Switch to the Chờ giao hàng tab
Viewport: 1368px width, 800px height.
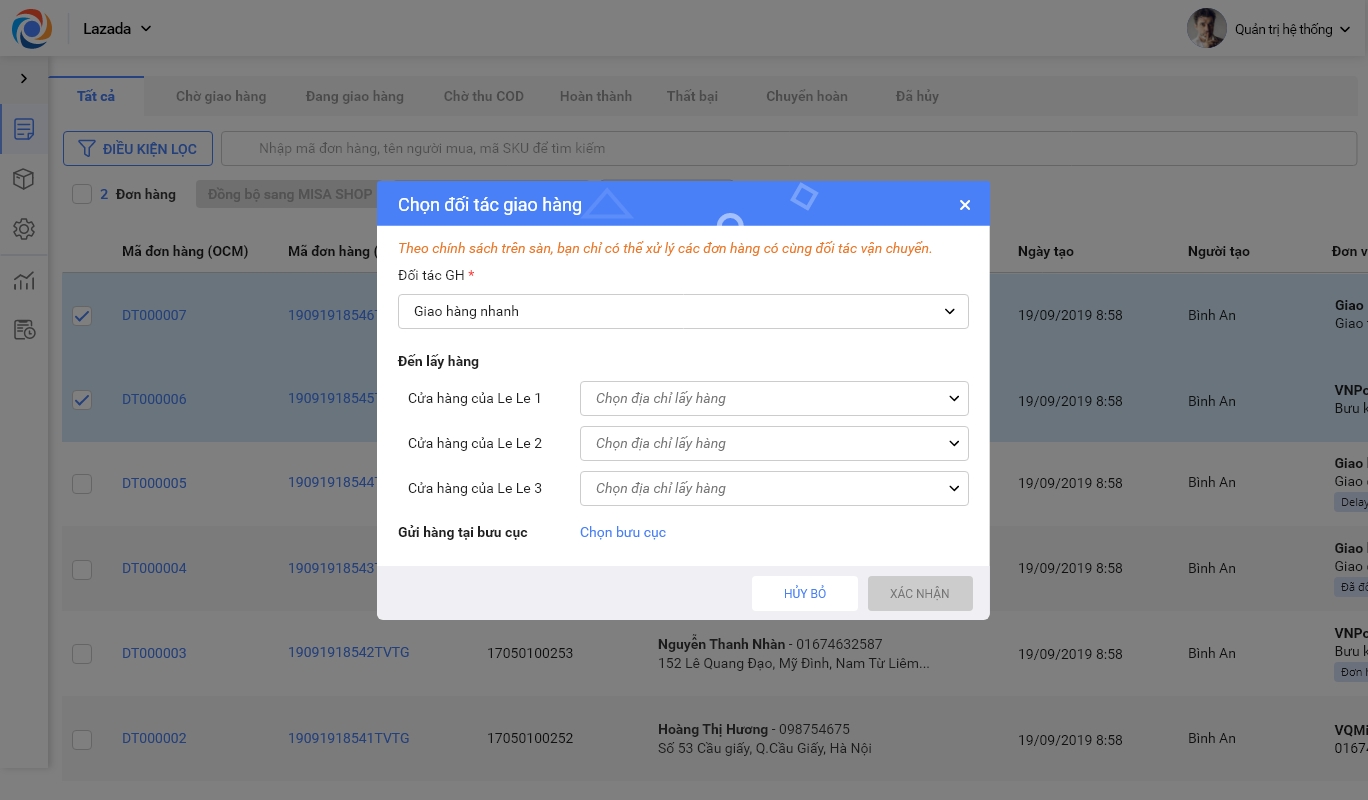coord(221,96)
